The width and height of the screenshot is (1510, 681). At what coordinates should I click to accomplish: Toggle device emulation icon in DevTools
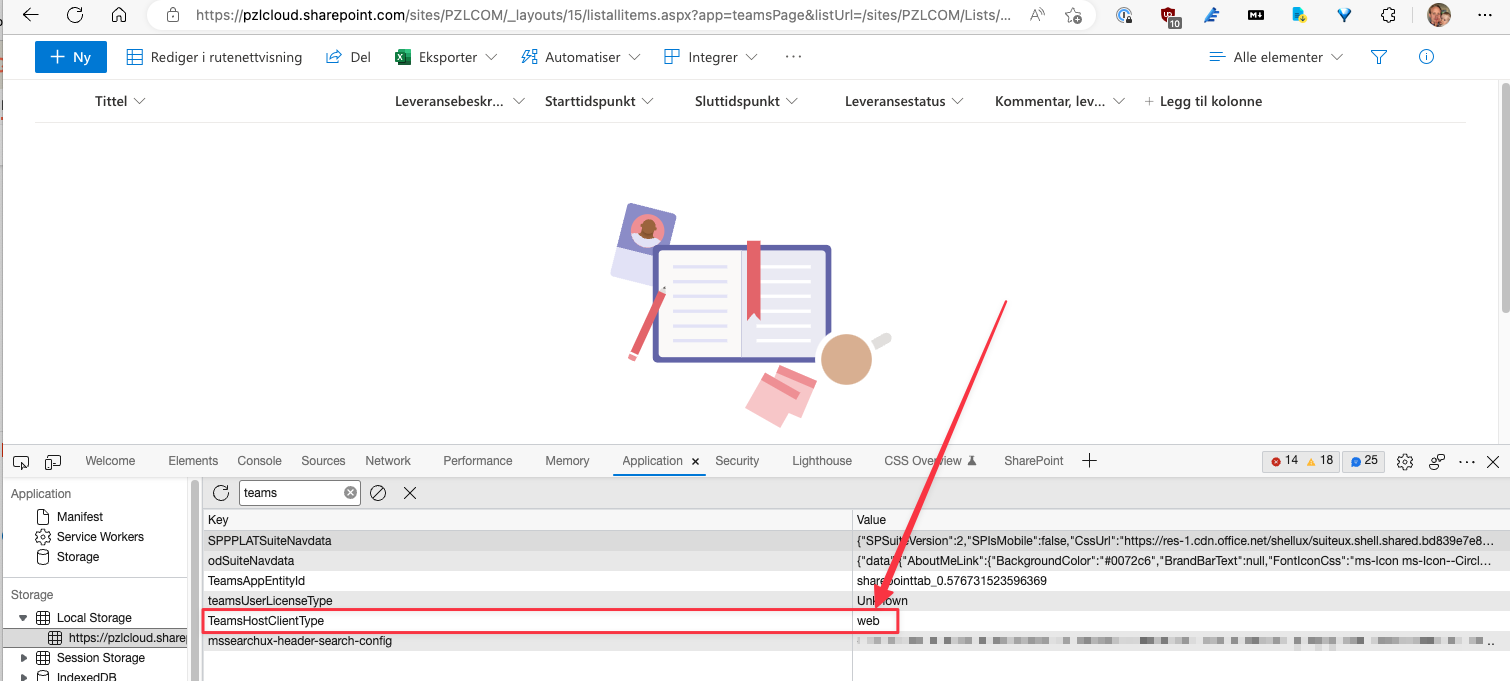(x=53, y=461)
